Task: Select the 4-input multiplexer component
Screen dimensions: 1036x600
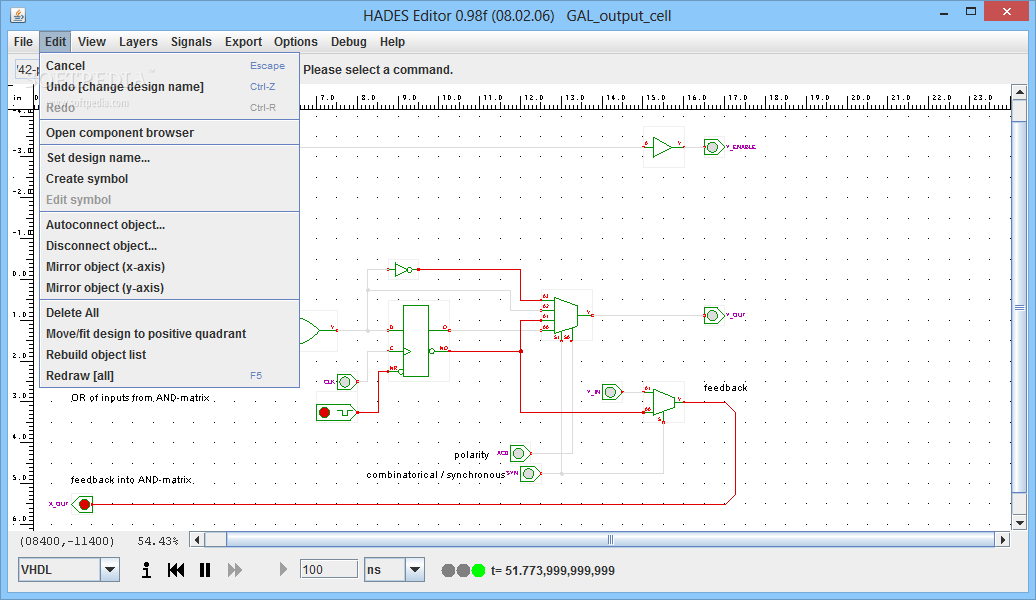Action: pos(566,316)
